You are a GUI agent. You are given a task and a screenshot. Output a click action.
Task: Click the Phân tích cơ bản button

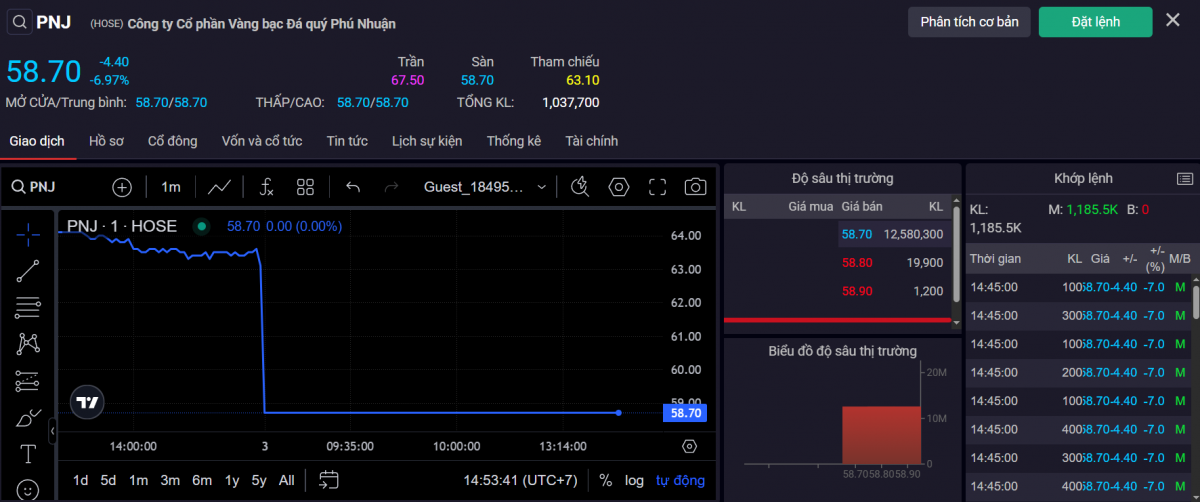coord(969,22)
